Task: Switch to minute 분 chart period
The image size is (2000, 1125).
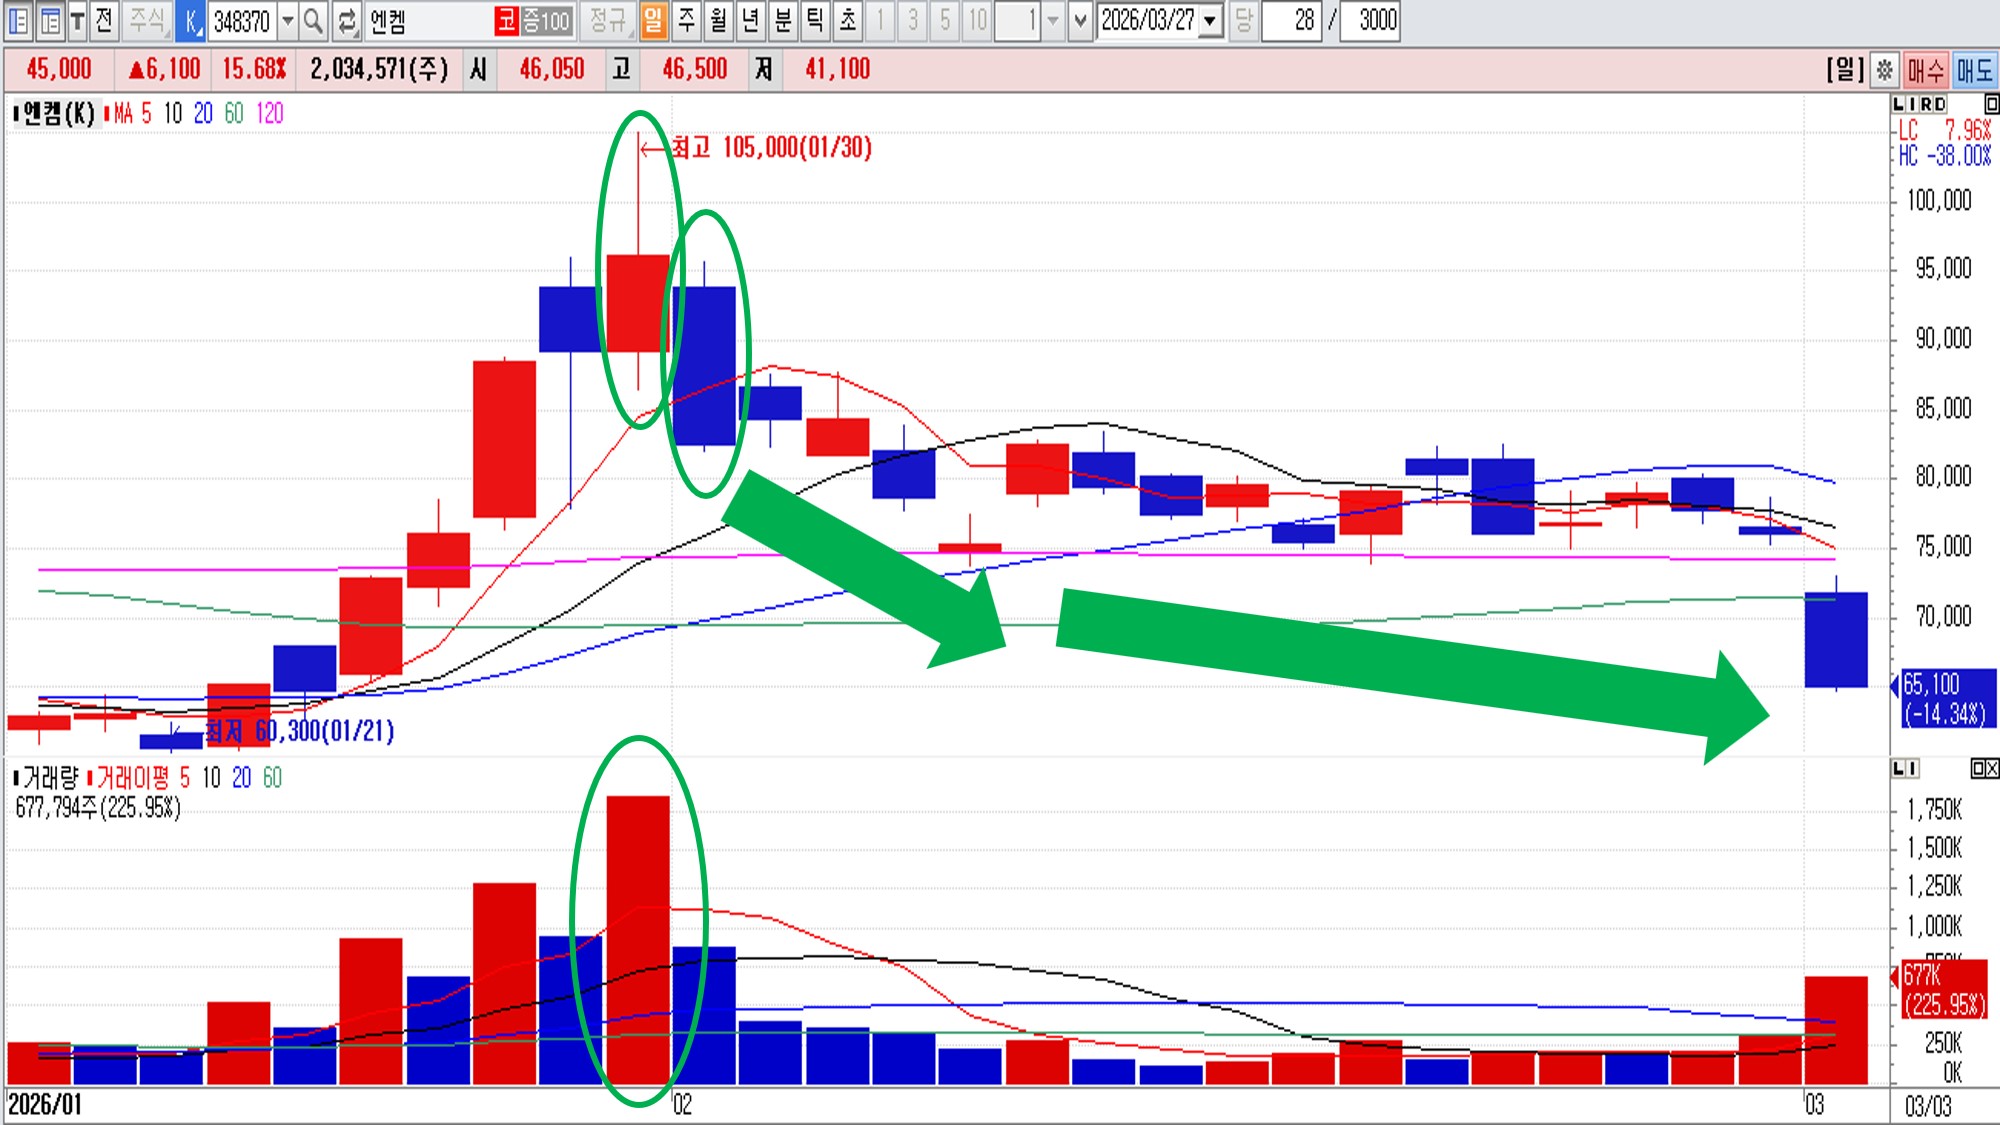Action: (783, 20)
